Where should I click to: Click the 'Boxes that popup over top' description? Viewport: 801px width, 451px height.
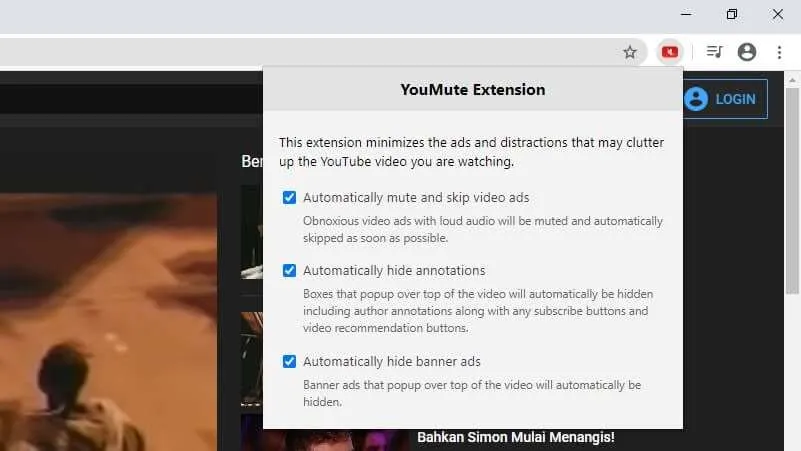478,311
